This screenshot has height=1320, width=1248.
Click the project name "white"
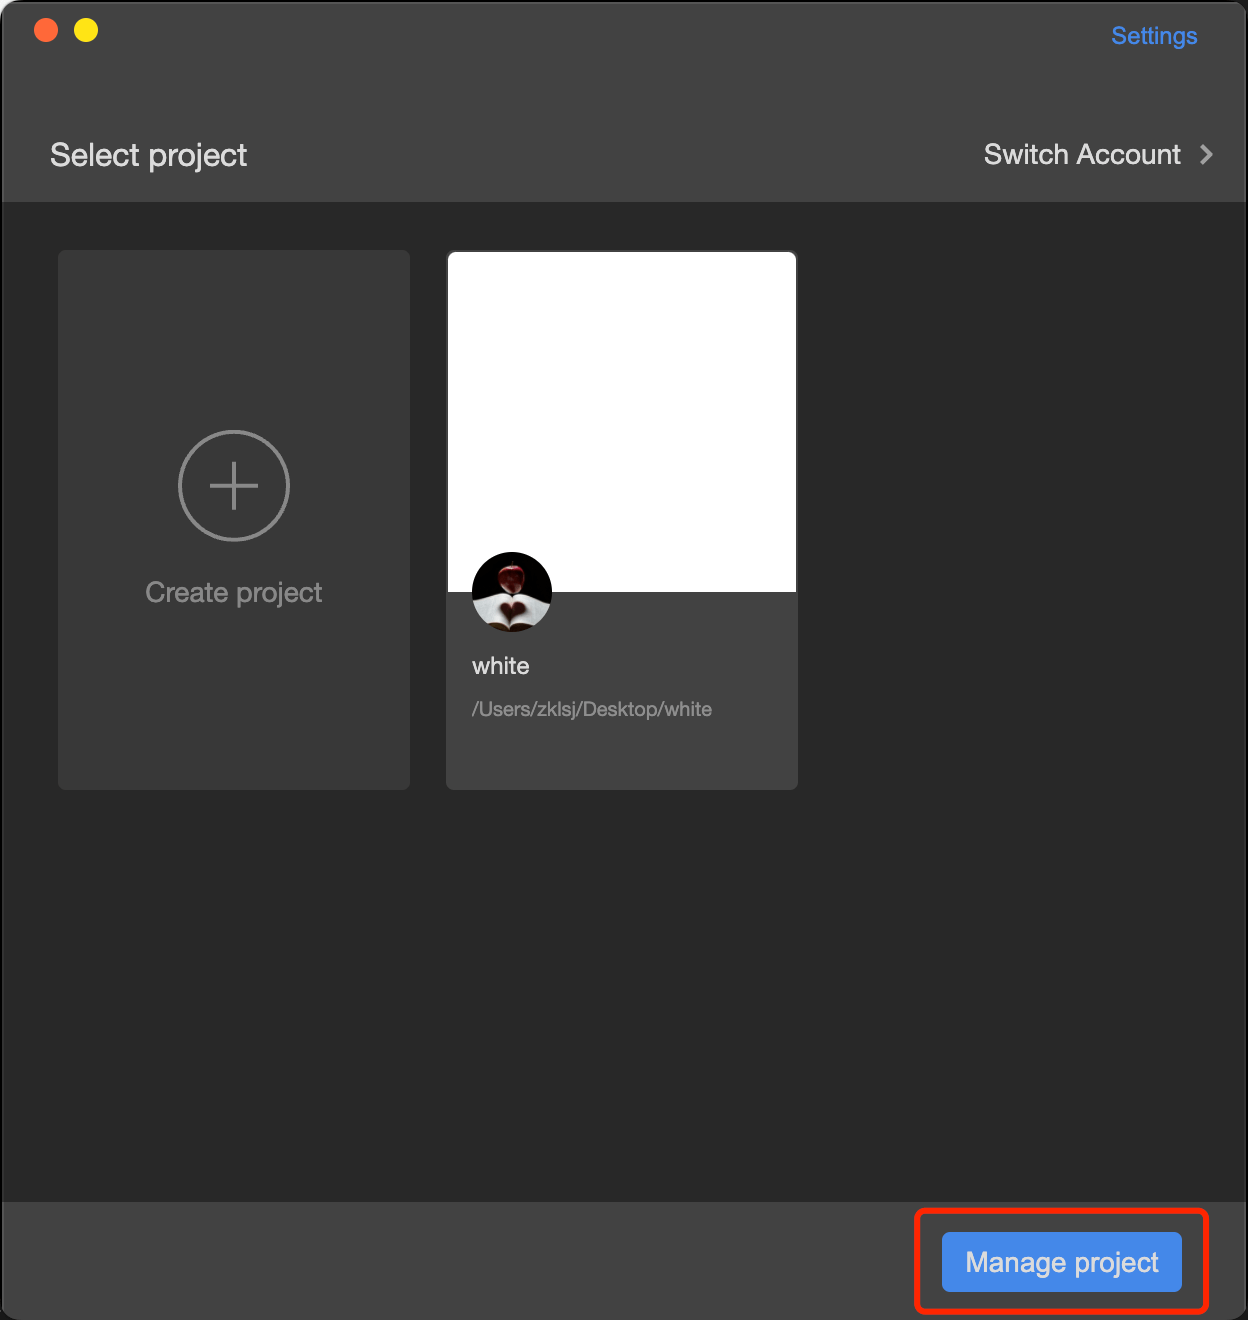tap(501, 666)
